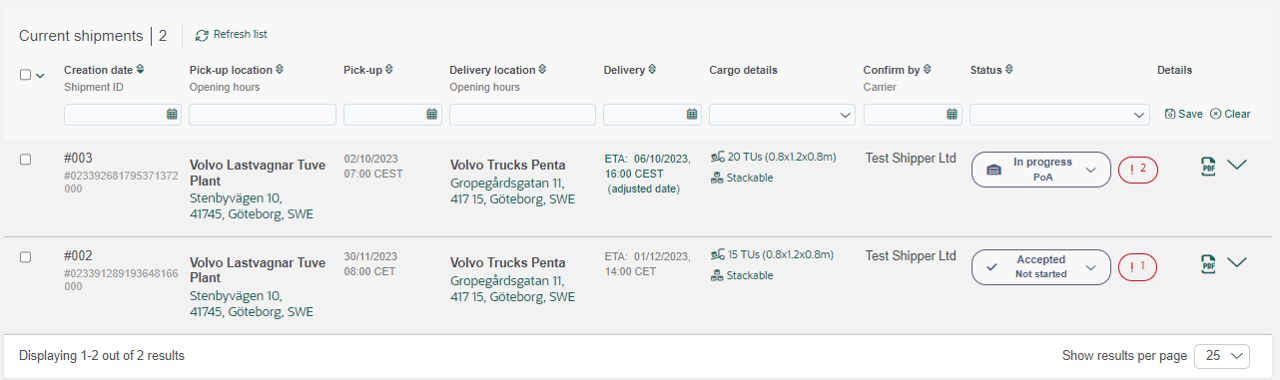The image size is (1280, 380).
Task: Open calendar in Pick-up filter field
Action: point(432,114)
